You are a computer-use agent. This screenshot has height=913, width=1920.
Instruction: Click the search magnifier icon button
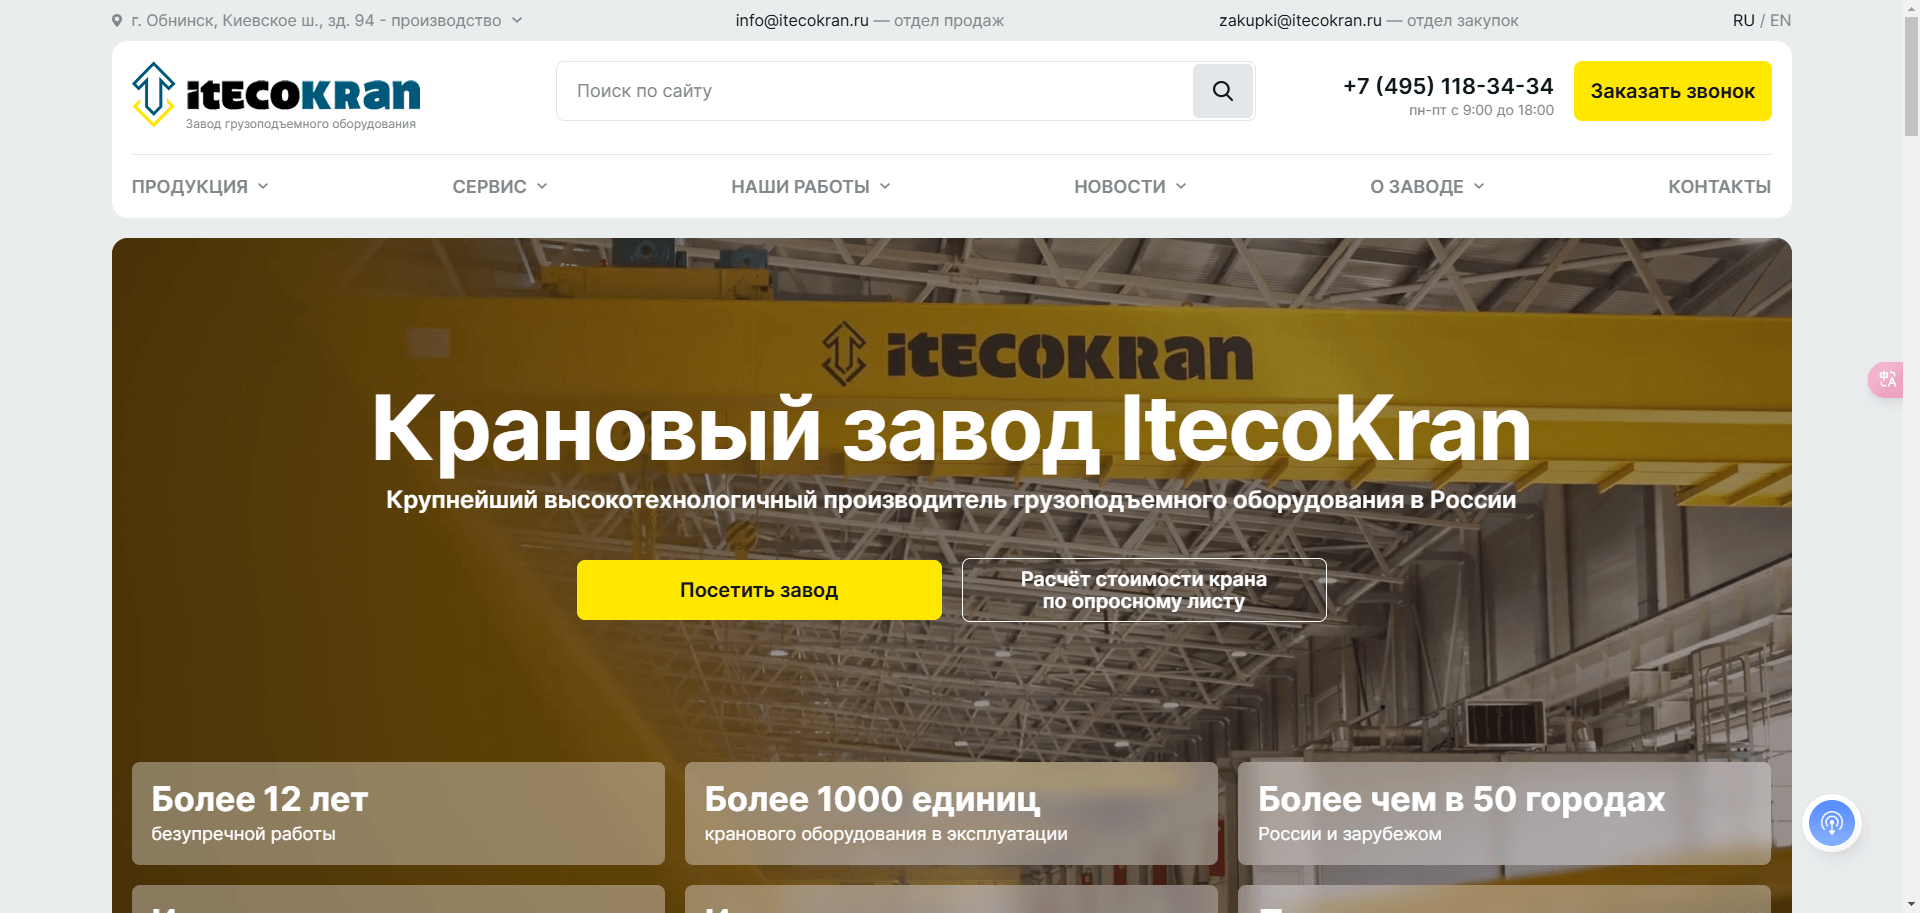coord(1222,91)
